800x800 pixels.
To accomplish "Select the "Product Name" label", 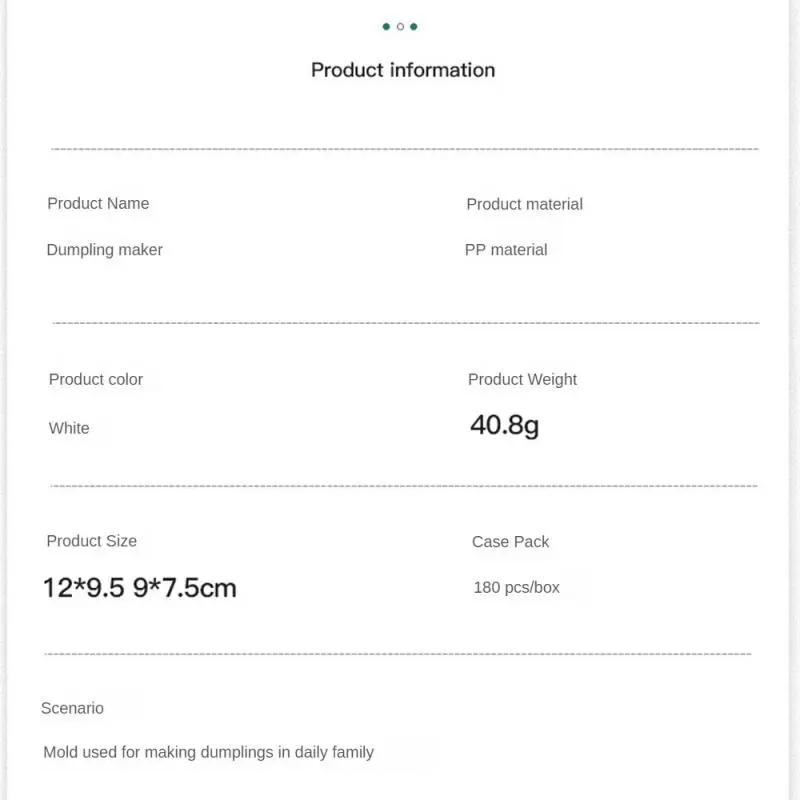I will coord(98,203).
